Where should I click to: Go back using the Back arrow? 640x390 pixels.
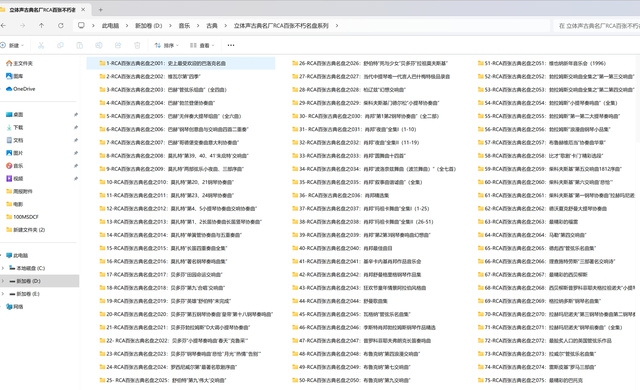point(3,26)
